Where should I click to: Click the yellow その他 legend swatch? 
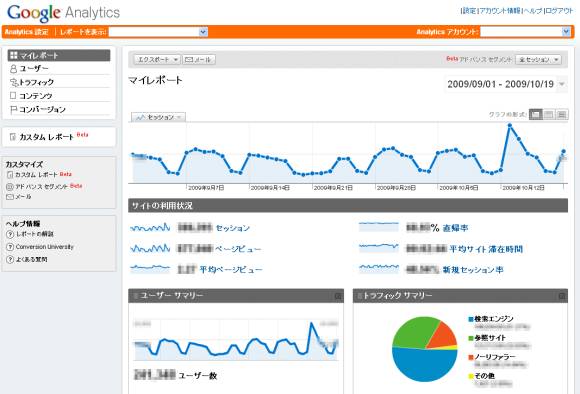471,376
